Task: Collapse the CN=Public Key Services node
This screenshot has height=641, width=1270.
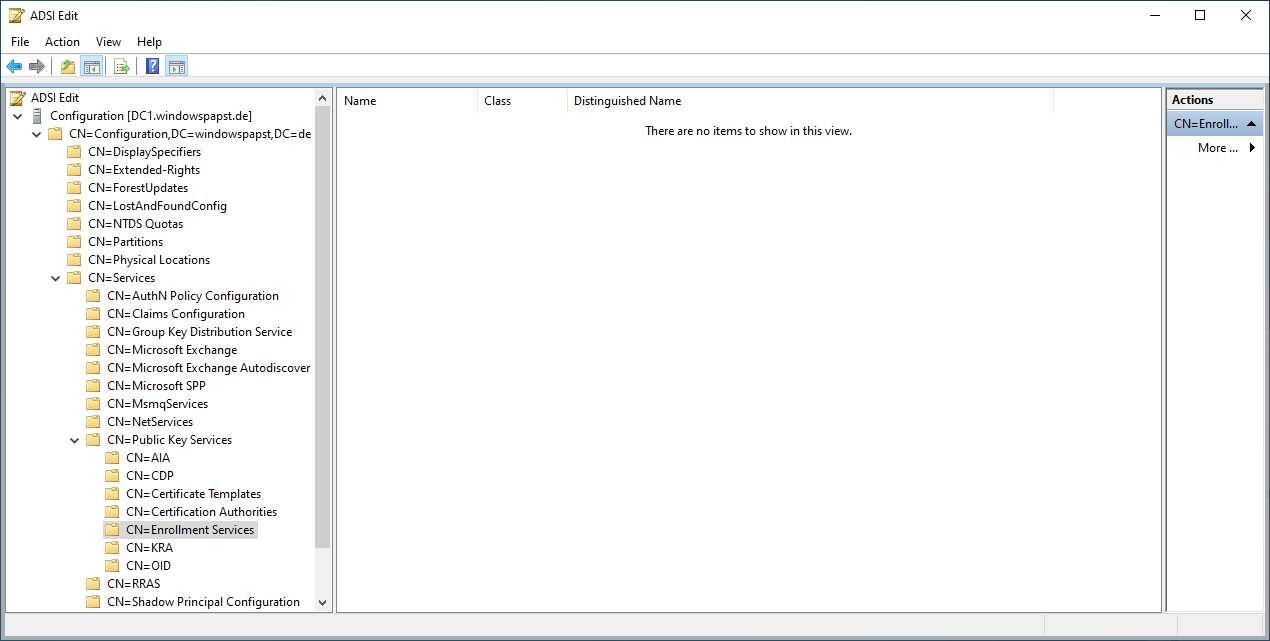Action: tap(75, 440)
